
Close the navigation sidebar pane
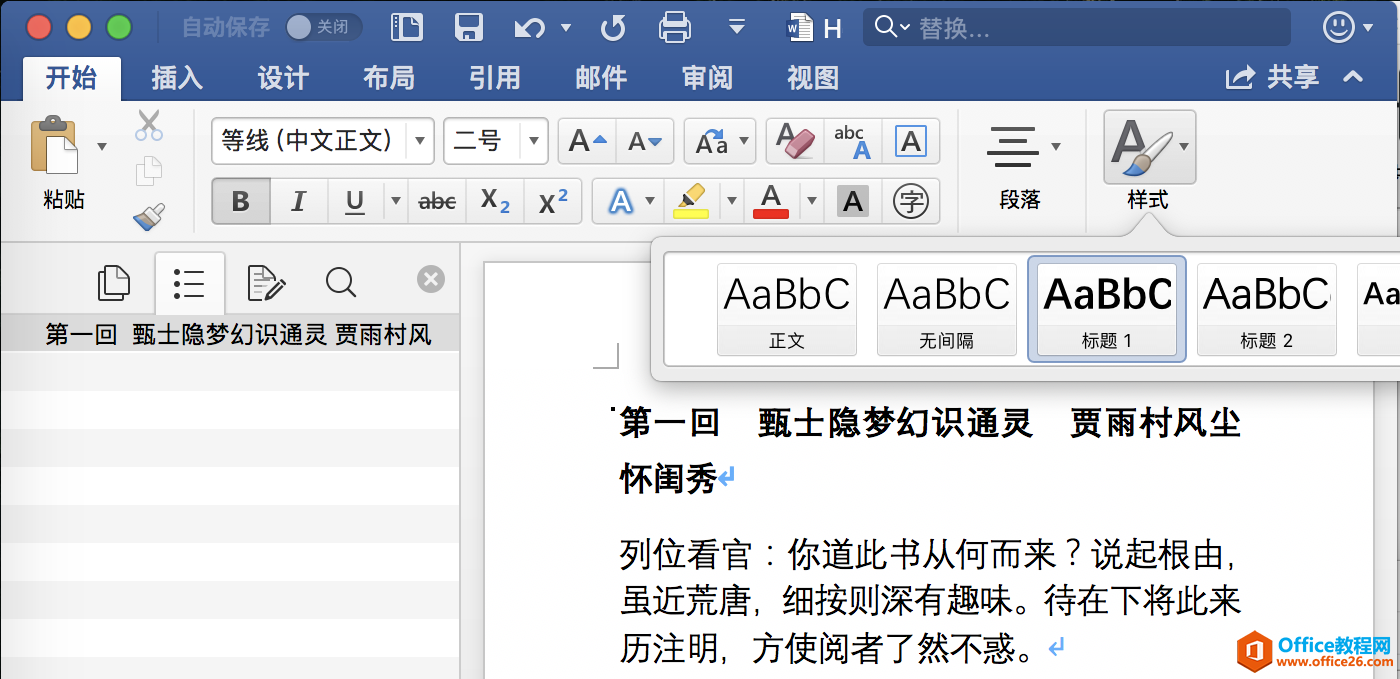coord(431,279)
